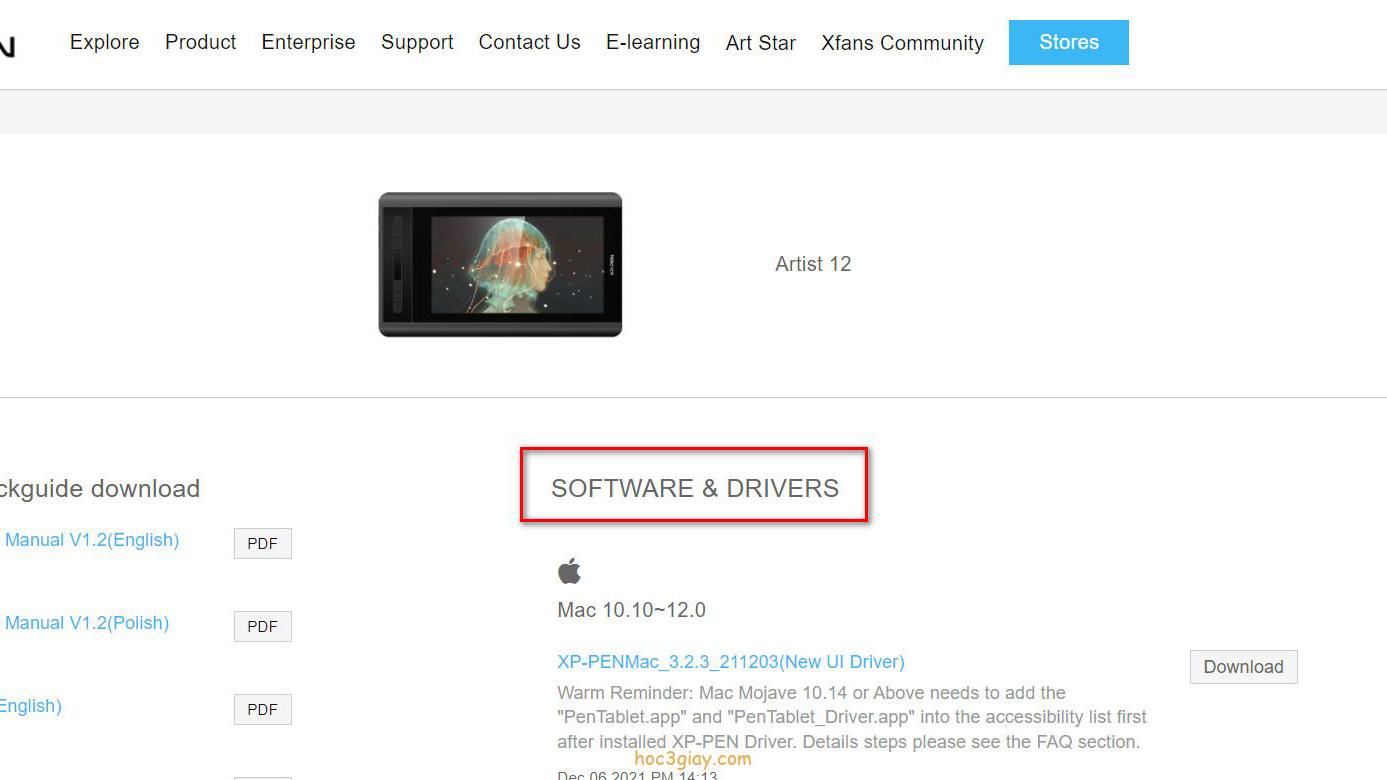Visit Xfans Community
Viewport: 1387px width, 780px height.
[x=902, y=43]
